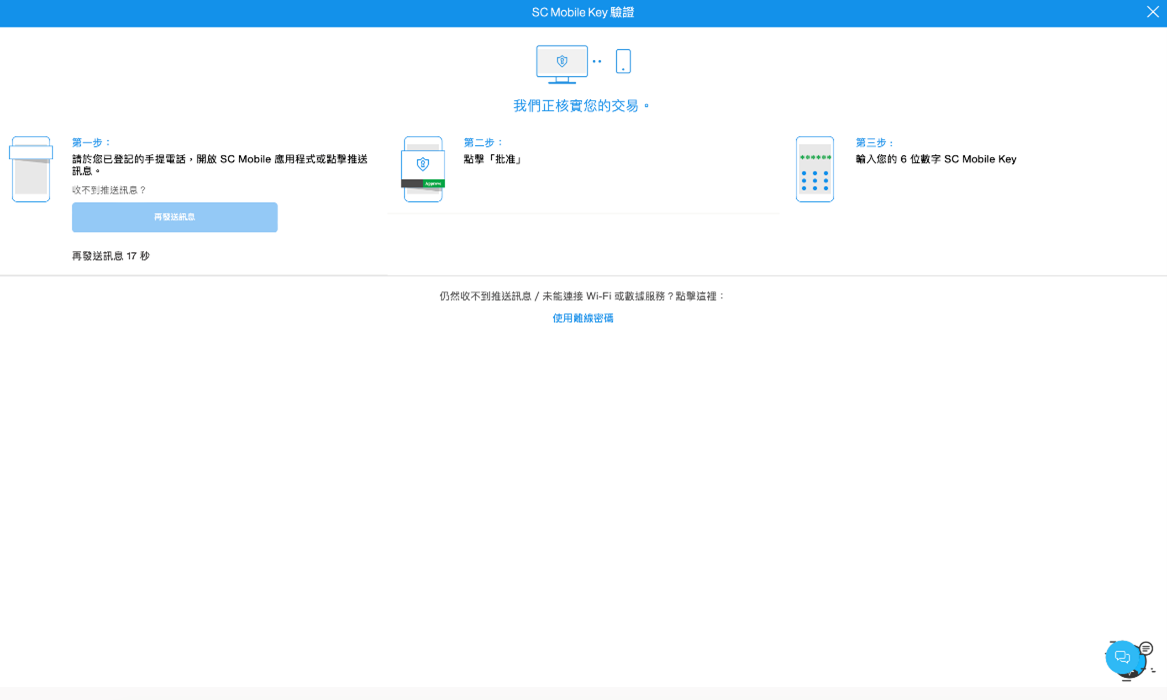
Task: Open the blue live chat bubble
Action: [x=1122, y=657]
